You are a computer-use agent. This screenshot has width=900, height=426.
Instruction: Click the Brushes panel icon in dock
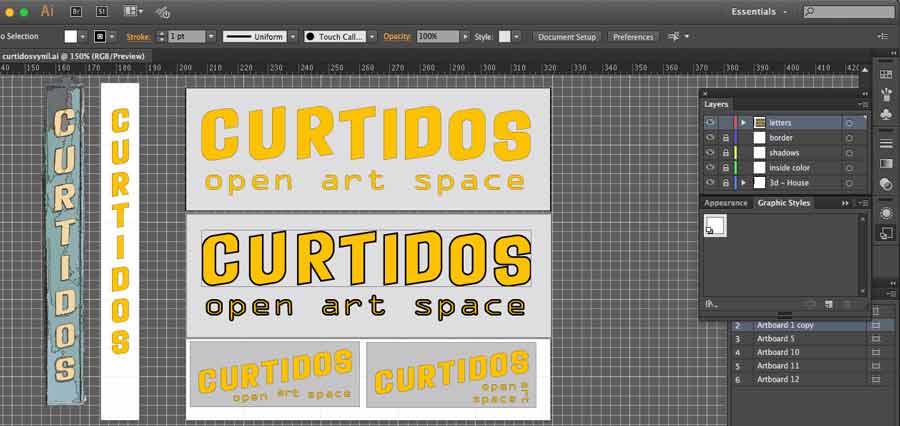point(885,95)
